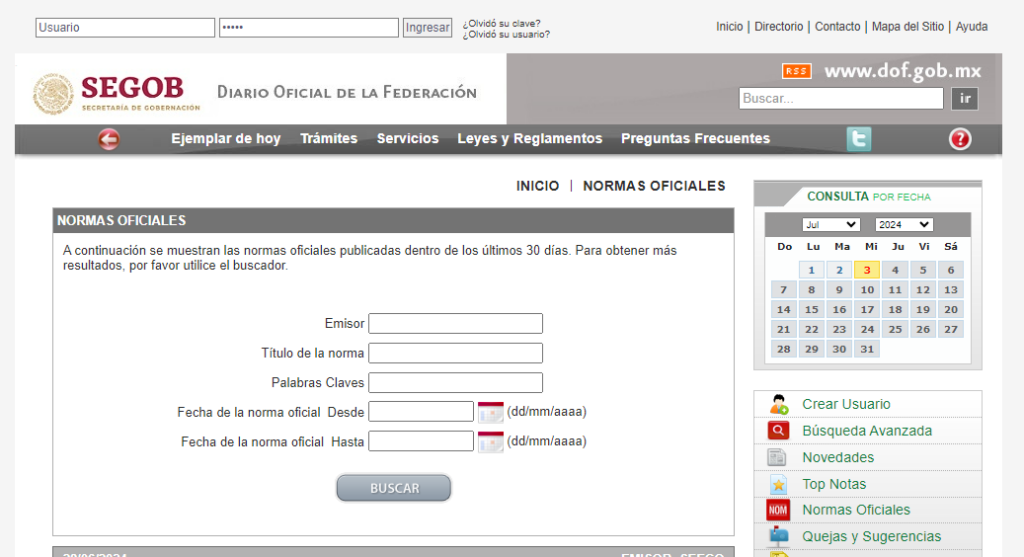Select day 28 in the calendar
Image resolution: width=1024 pixels, height=557 pixels.
coord(783,349)
